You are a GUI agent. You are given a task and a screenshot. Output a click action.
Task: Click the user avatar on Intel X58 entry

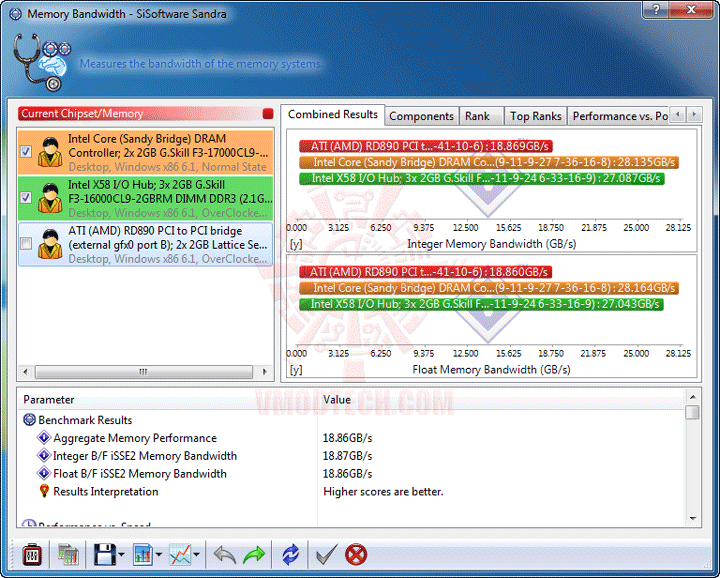50,198
